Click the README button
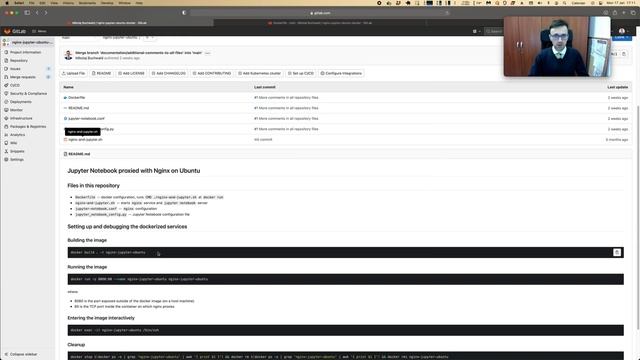 tap(101, 73)
